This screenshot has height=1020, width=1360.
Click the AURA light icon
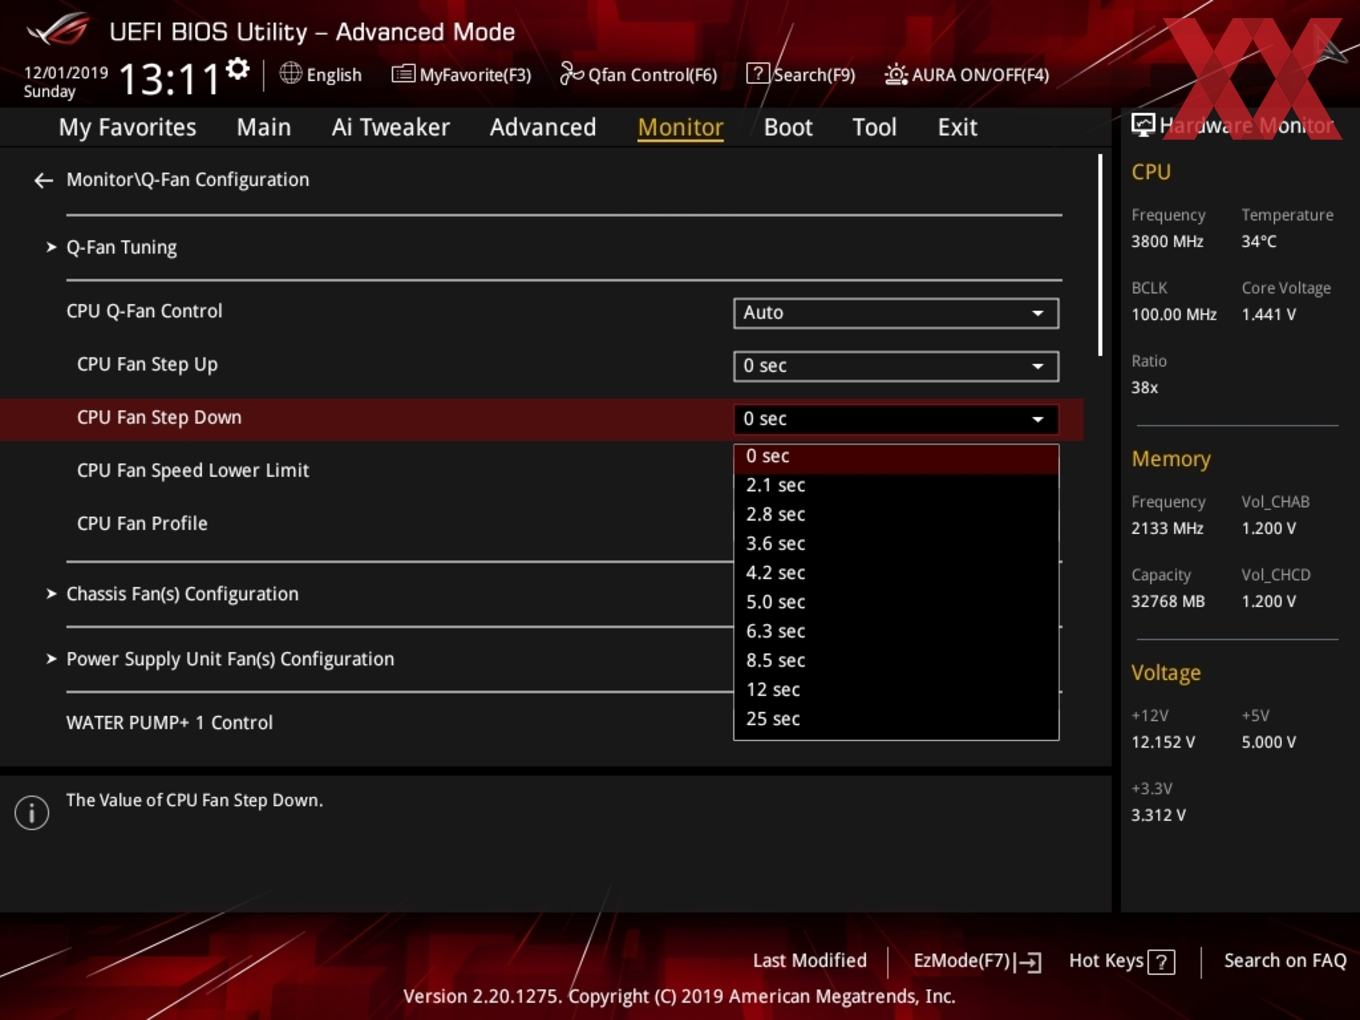click(x=896, y=74)
